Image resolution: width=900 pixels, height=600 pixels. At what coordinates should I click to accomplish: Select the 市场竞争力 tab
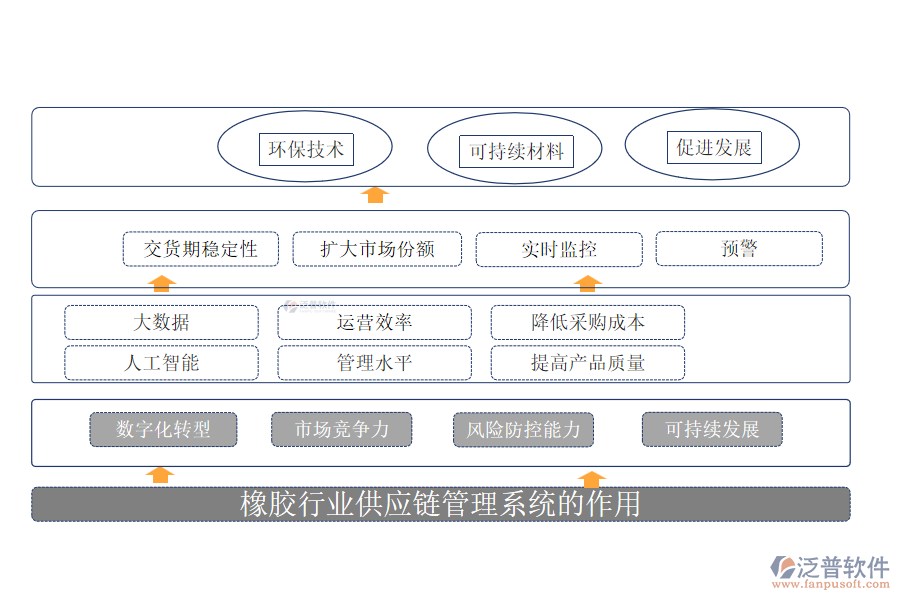pos(342,429)
